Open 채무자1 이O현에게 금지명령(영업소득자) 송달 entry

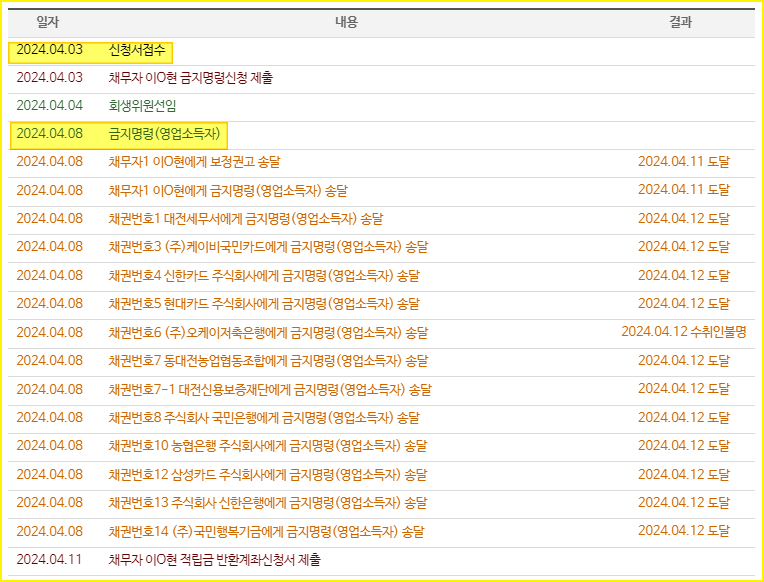(x=228, y=191)
